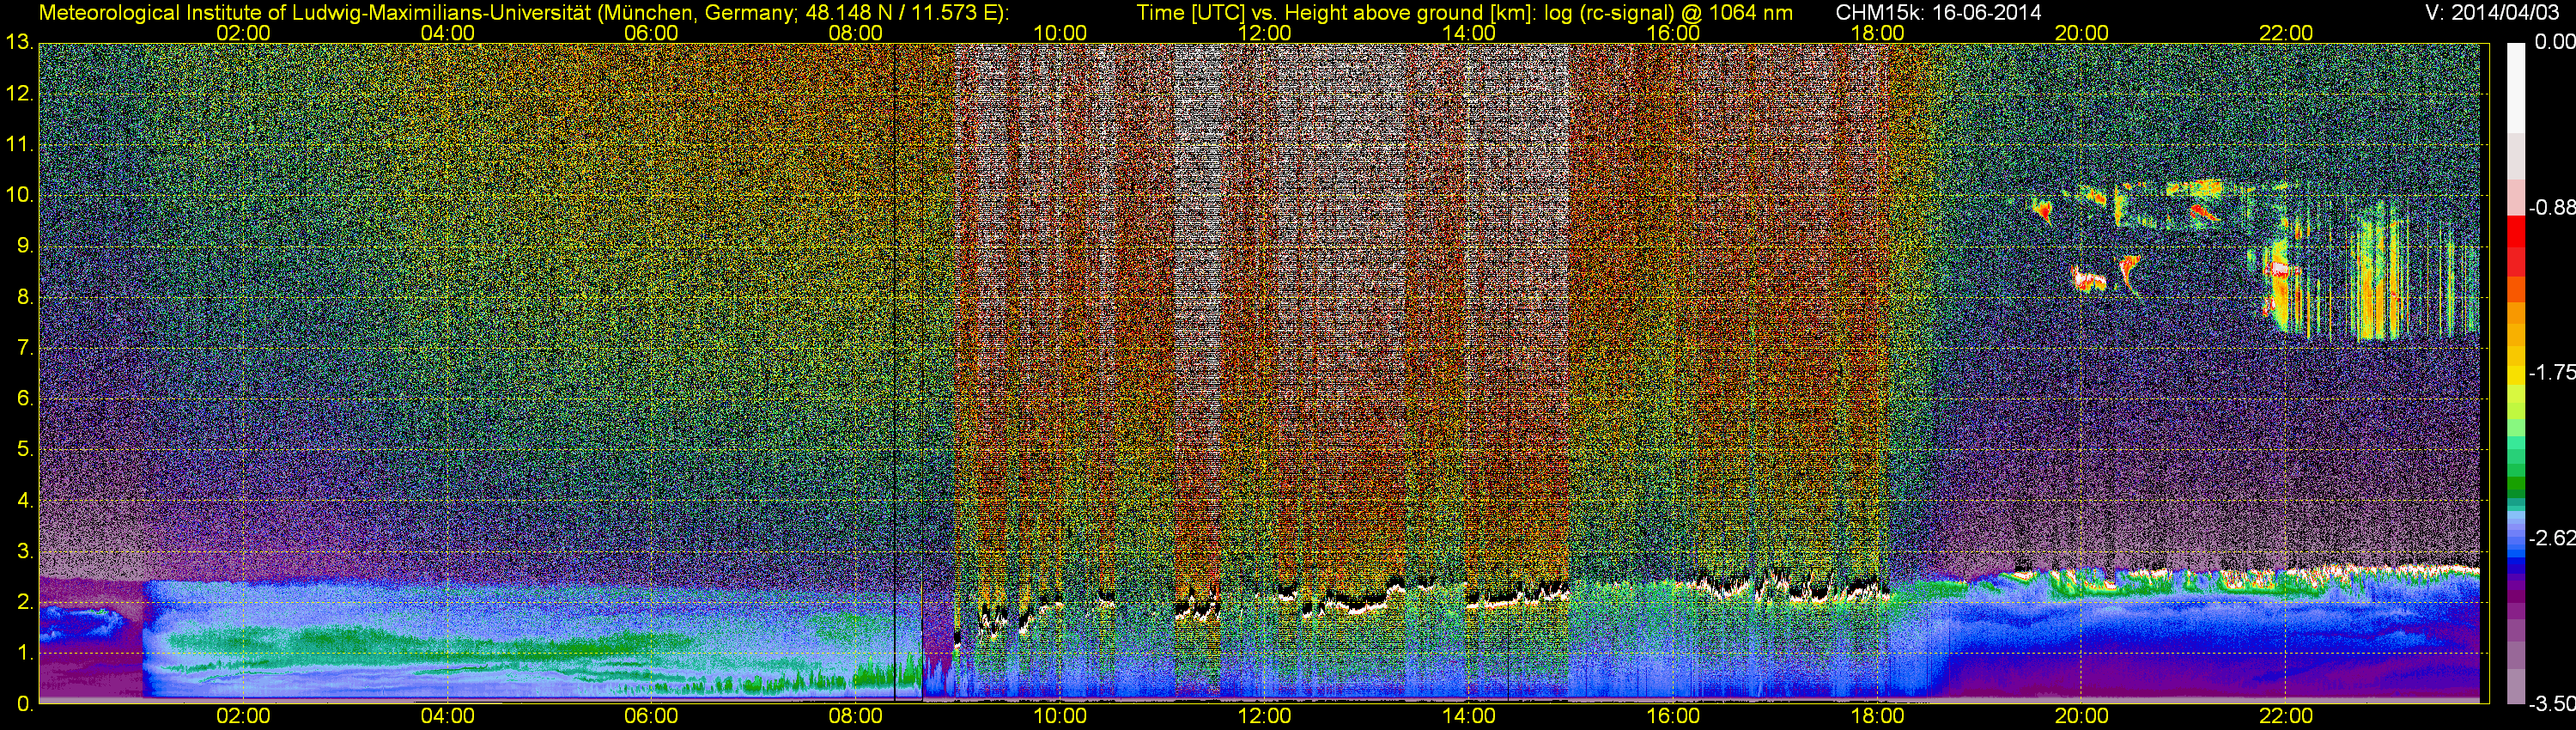Click the 10 km height axis label
The image size is (2576, 730).
coord(18,195)
